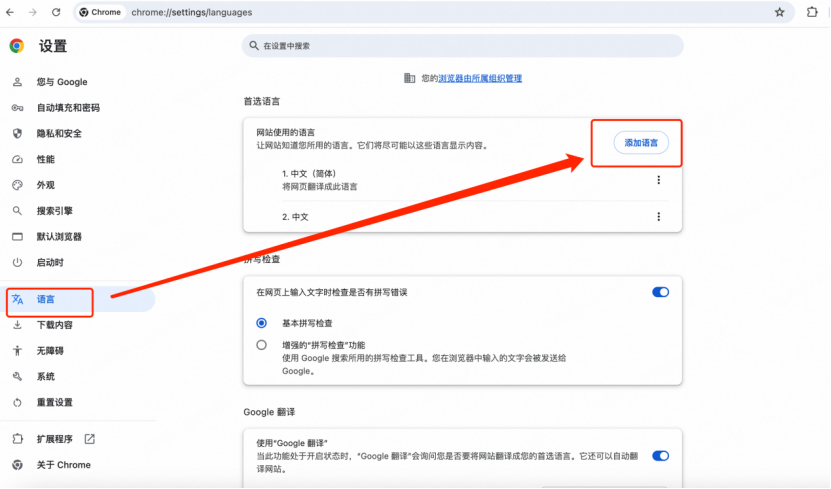This screenshot has height=489, width=831.
Task: Toggle the Google 翻译 switch
Action: point(660,456)
